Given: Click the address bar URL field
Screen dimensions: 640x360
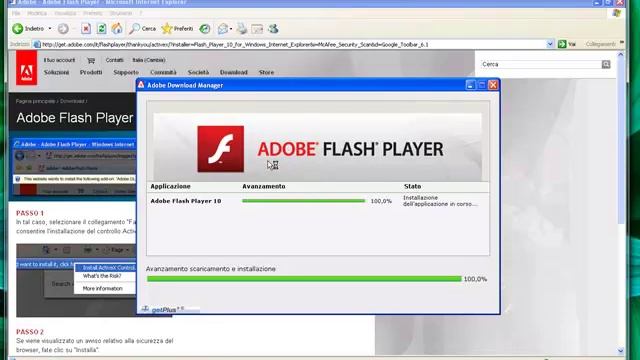Looking at the screenshot, I should point(293,44).
